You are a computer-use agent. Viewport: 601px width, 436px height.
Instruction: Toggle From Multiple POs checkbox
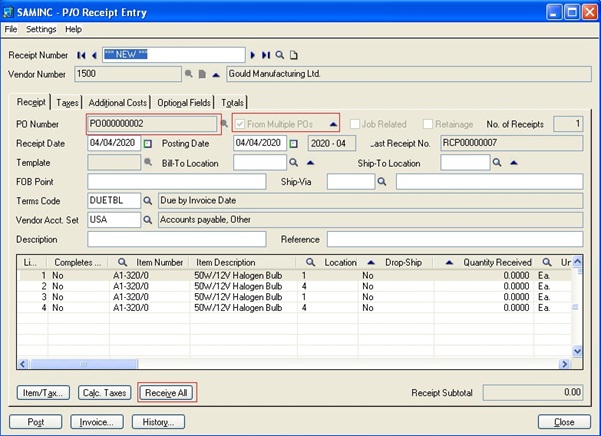tap(238, 123)
